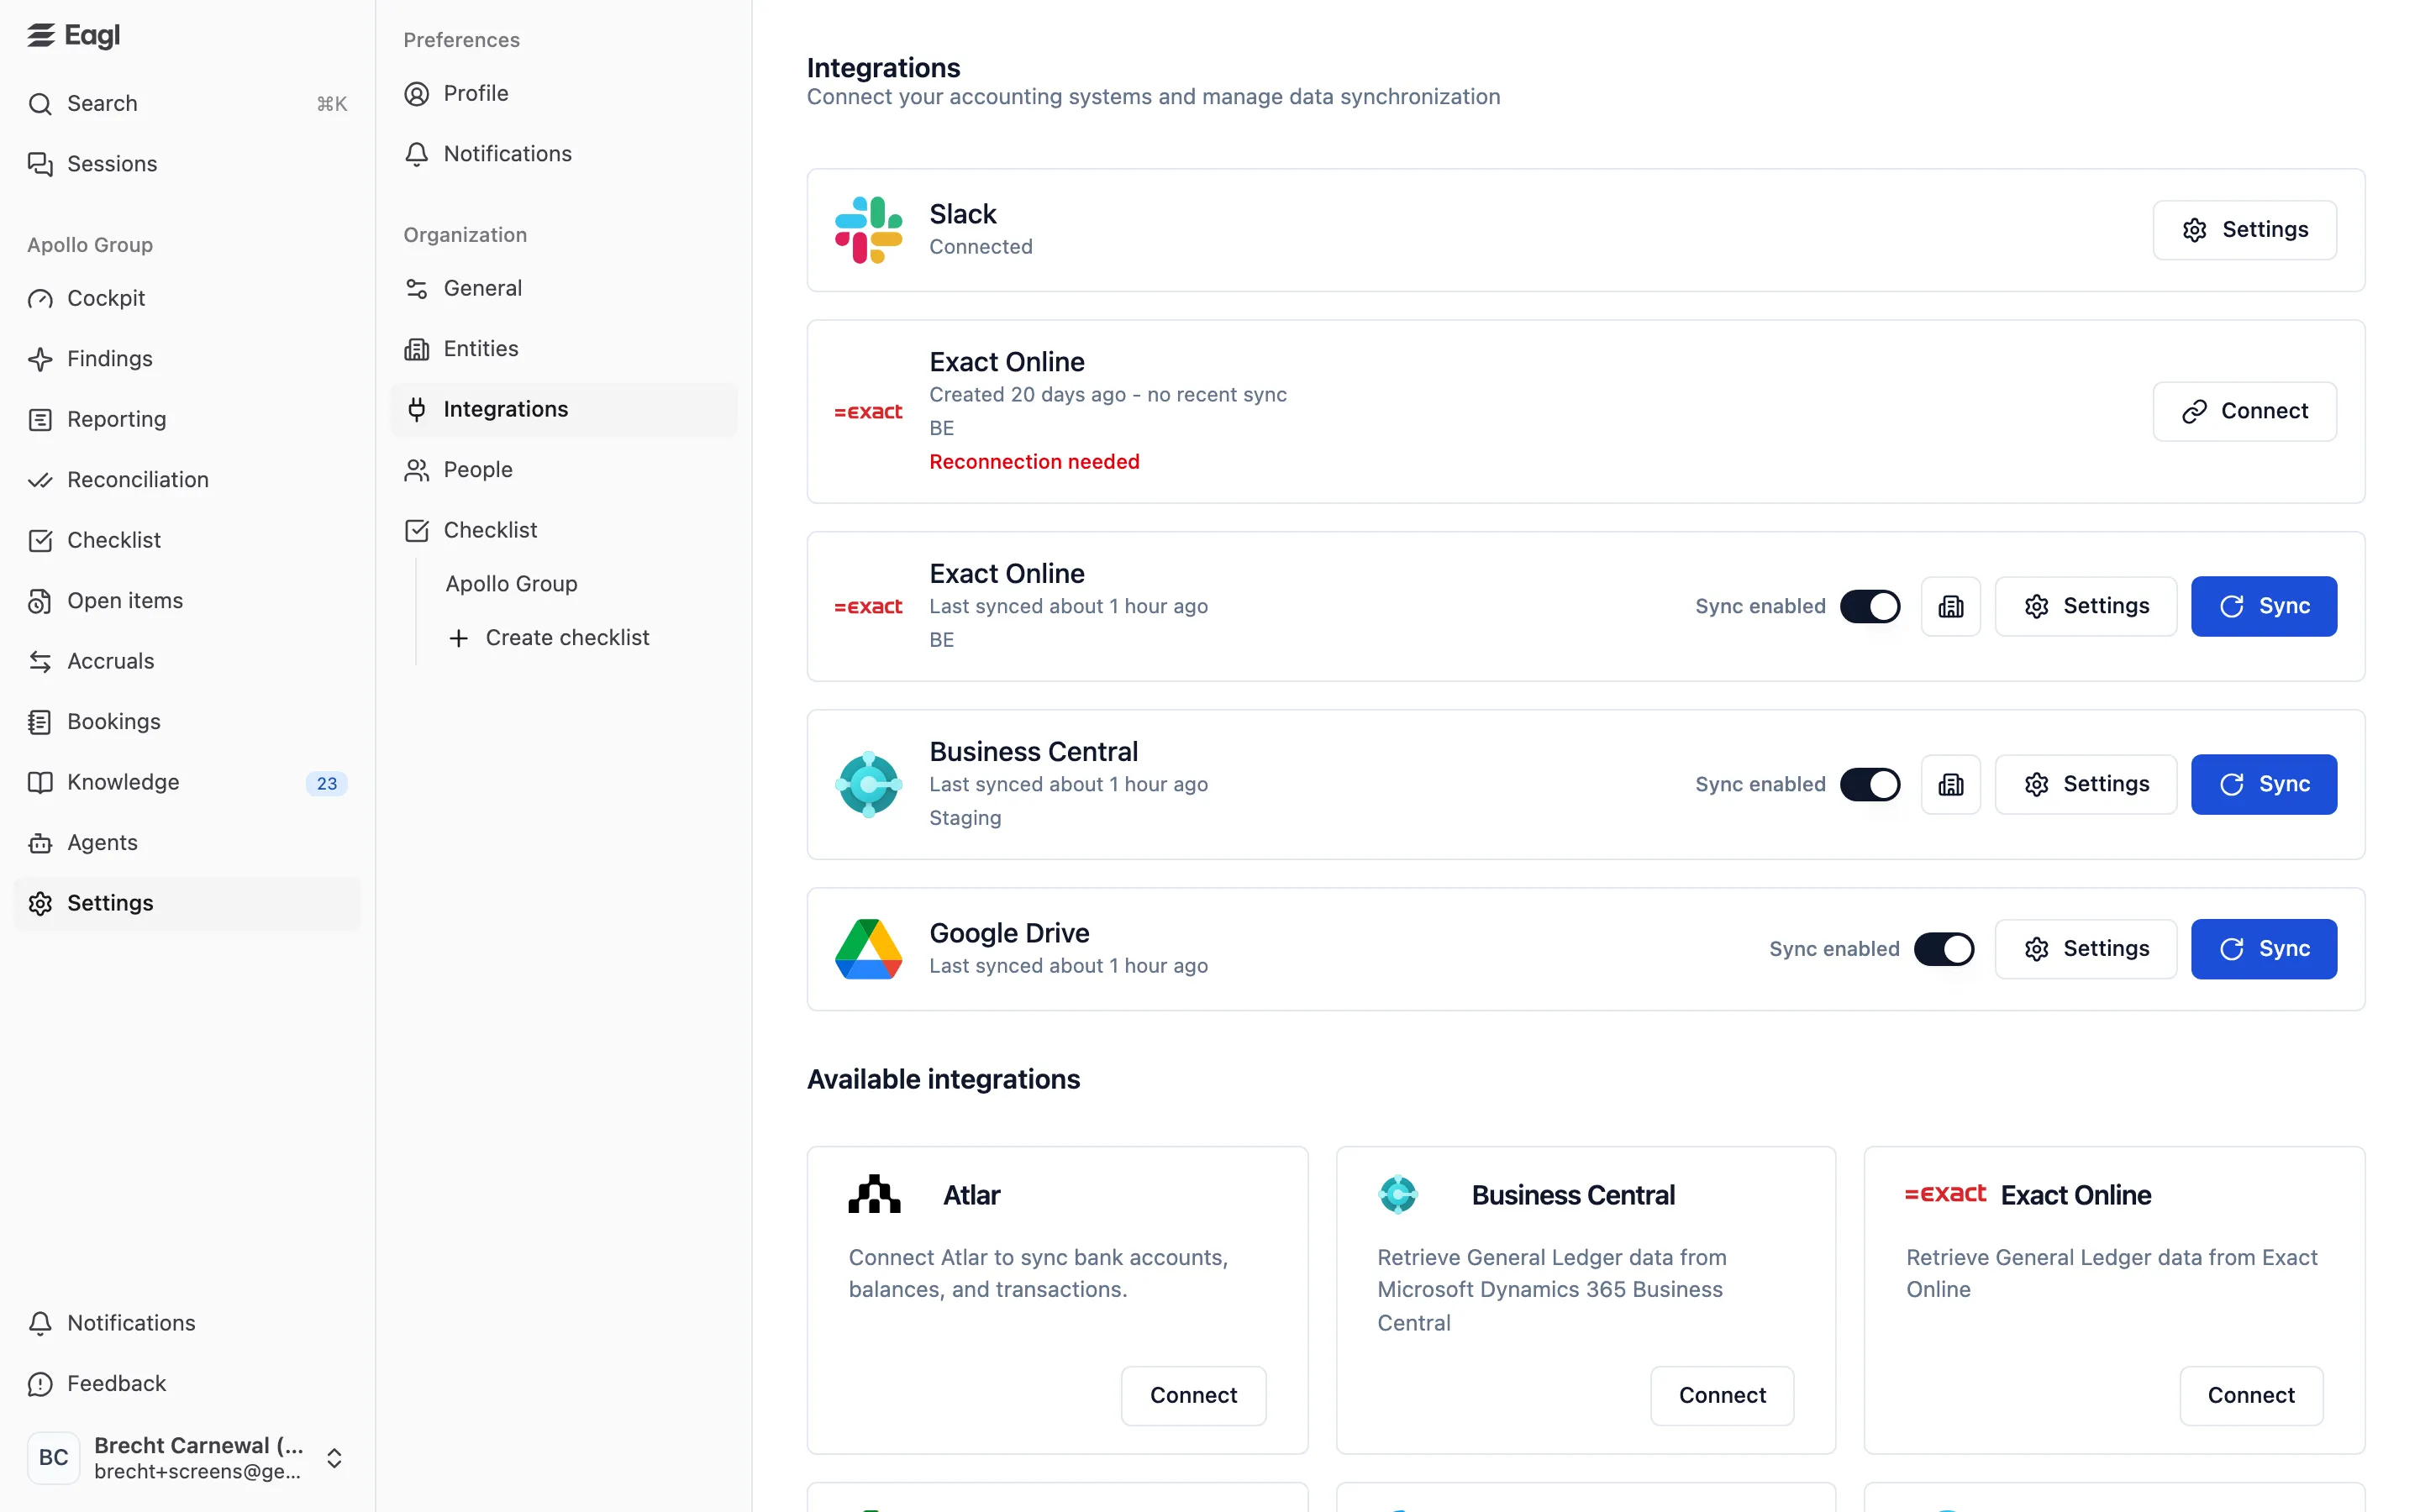Click Sync for Business Central
Image resolution: width=2420 pixels, height=1512 pixels.
point(2263,784)
